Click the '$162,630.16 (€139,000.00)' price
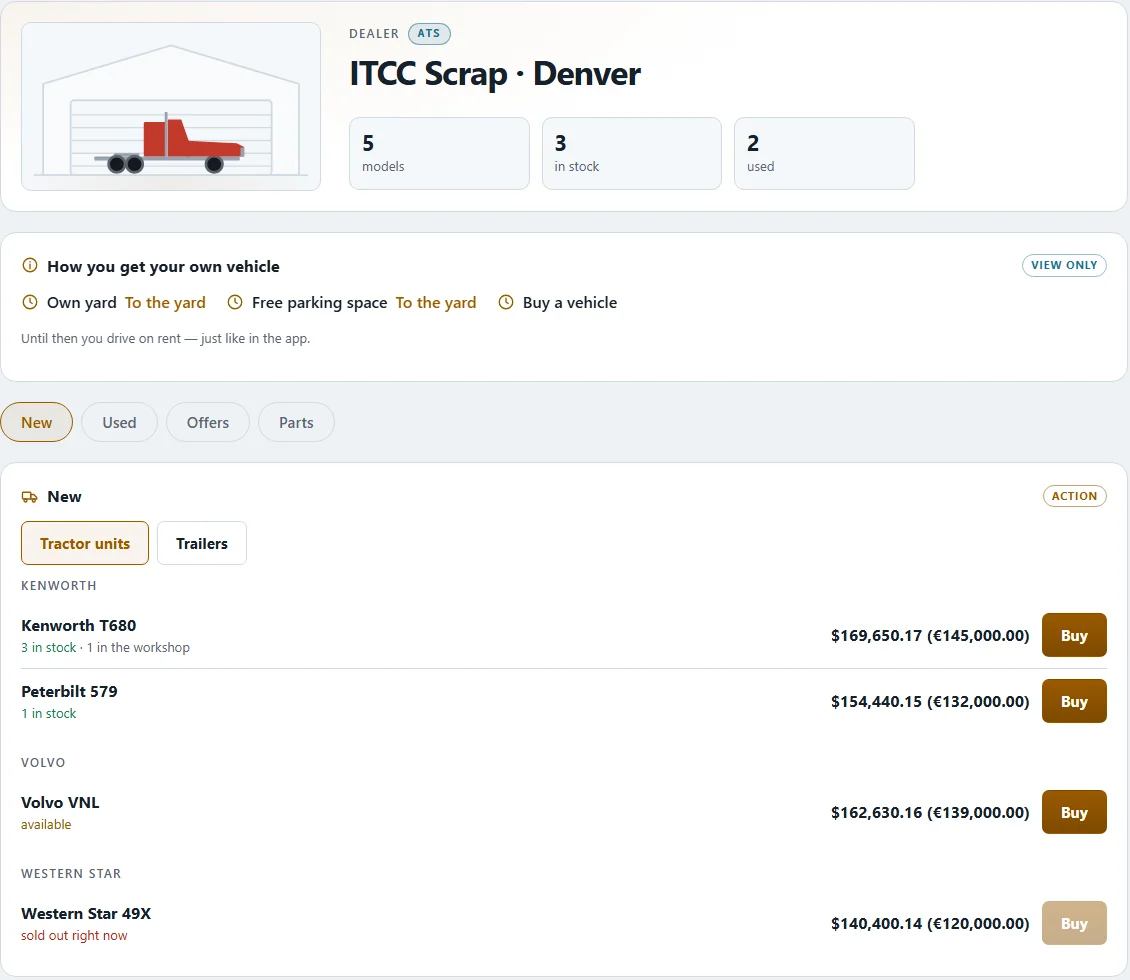The image size is (1130, 980). pos(930,812)
